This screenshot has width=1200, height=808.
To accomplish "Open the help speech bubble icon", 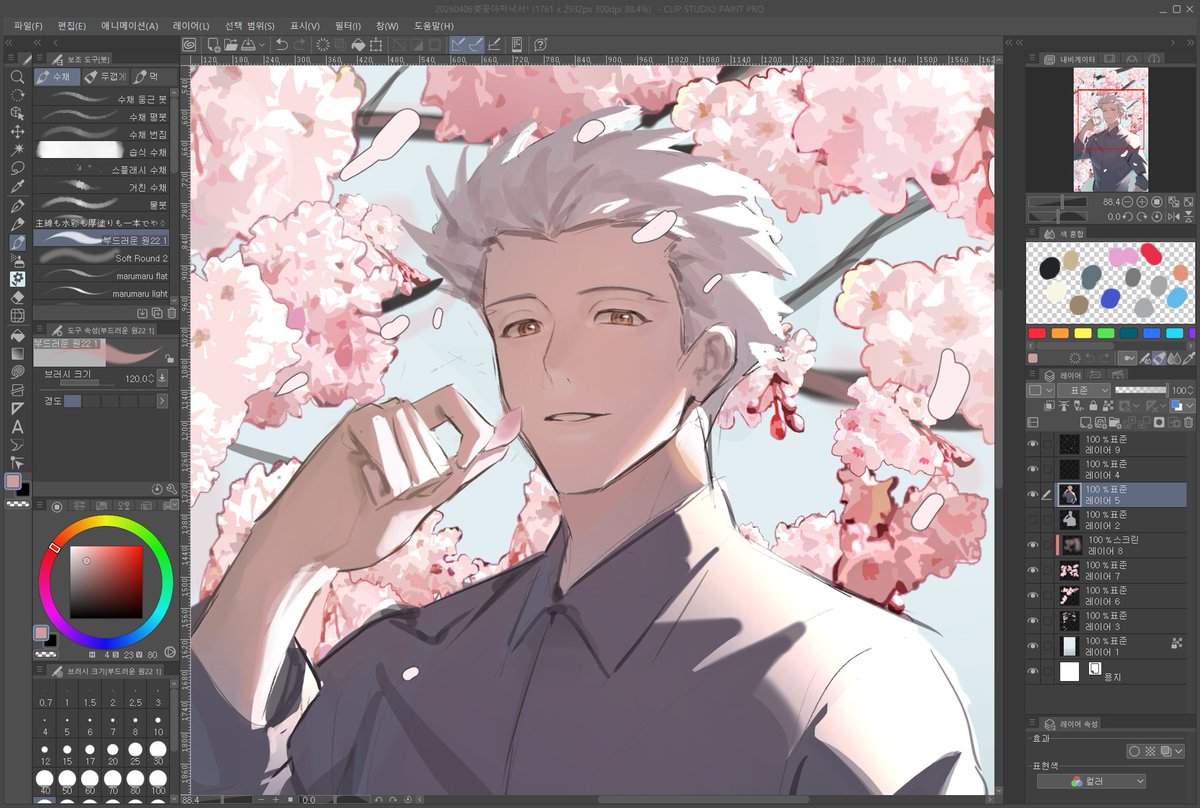I will pos(540,45).
